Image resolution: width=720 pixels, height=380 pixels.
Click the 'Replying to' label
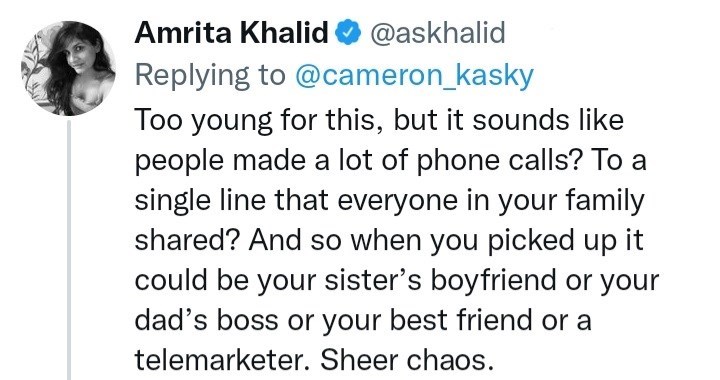(209, 76)
